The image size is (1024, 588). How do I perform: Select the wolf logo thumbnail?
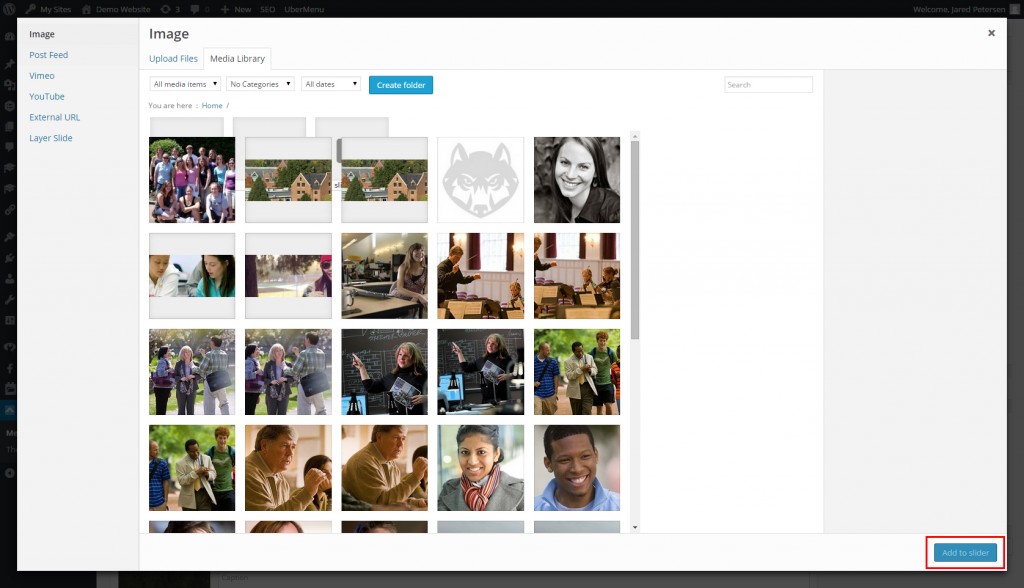(480, 180)
